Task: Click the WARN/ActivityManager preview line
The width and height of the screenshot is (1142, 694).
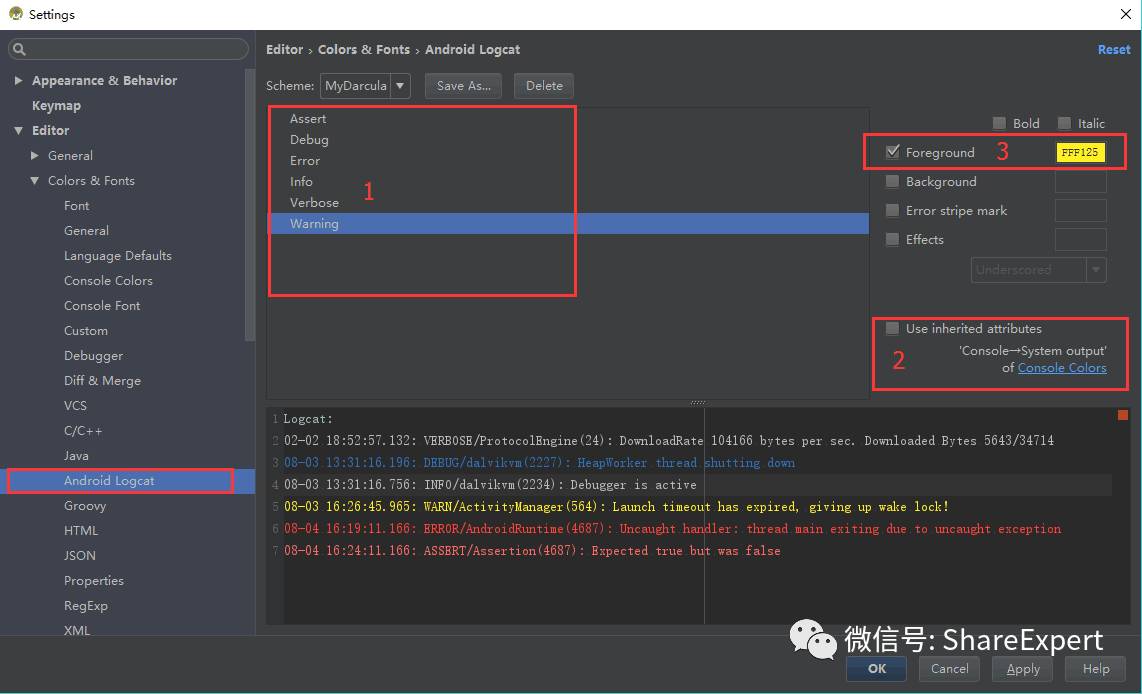Action: coord(616,507)
